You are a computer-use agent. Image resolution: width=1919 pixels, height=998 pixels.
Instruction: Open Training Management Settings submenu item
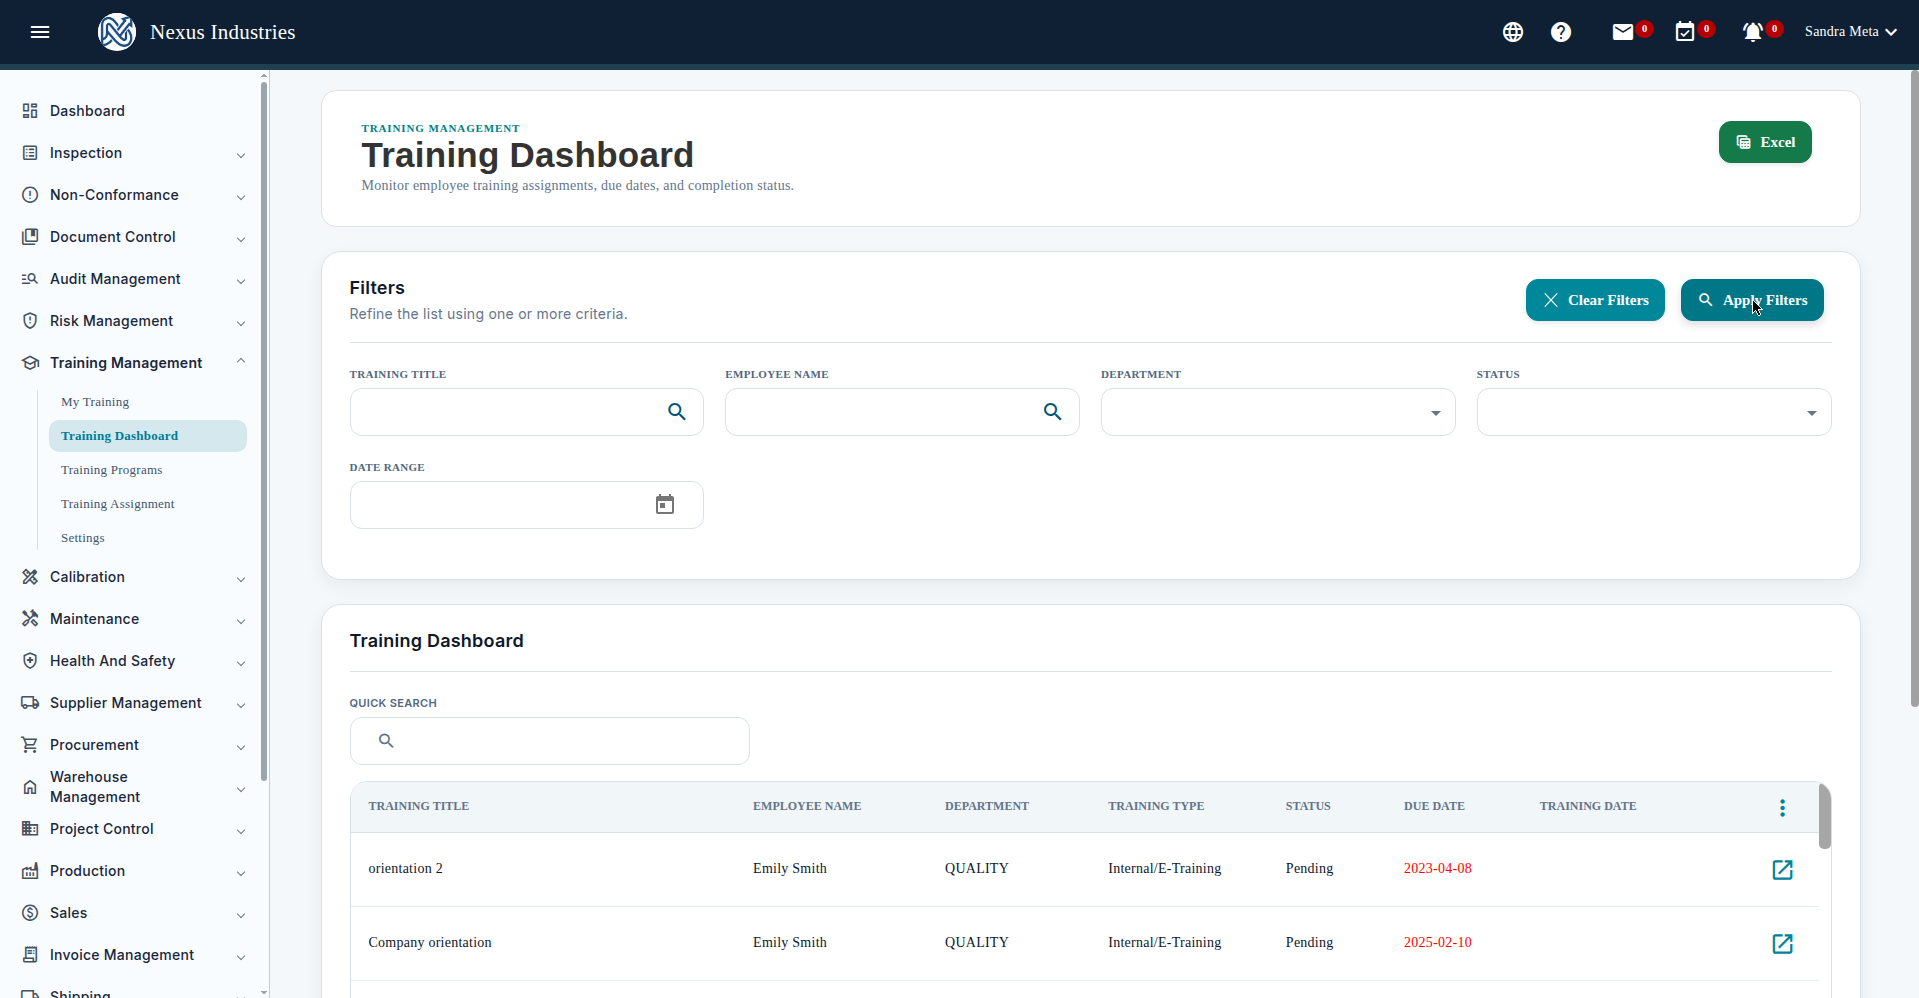coord(82,538)
